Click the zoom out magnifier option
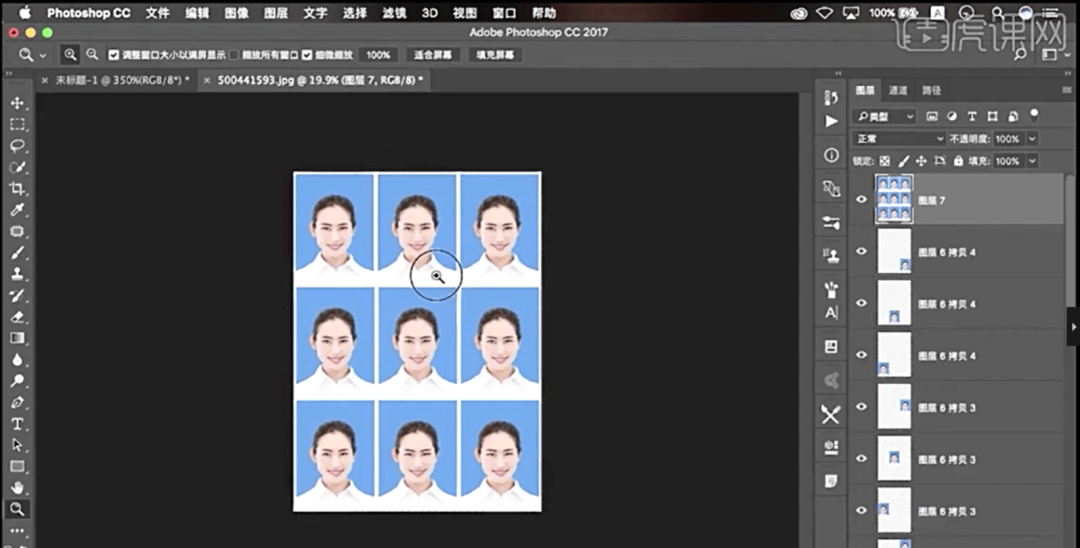1080x548 pixels. click(x=92, y=55)
